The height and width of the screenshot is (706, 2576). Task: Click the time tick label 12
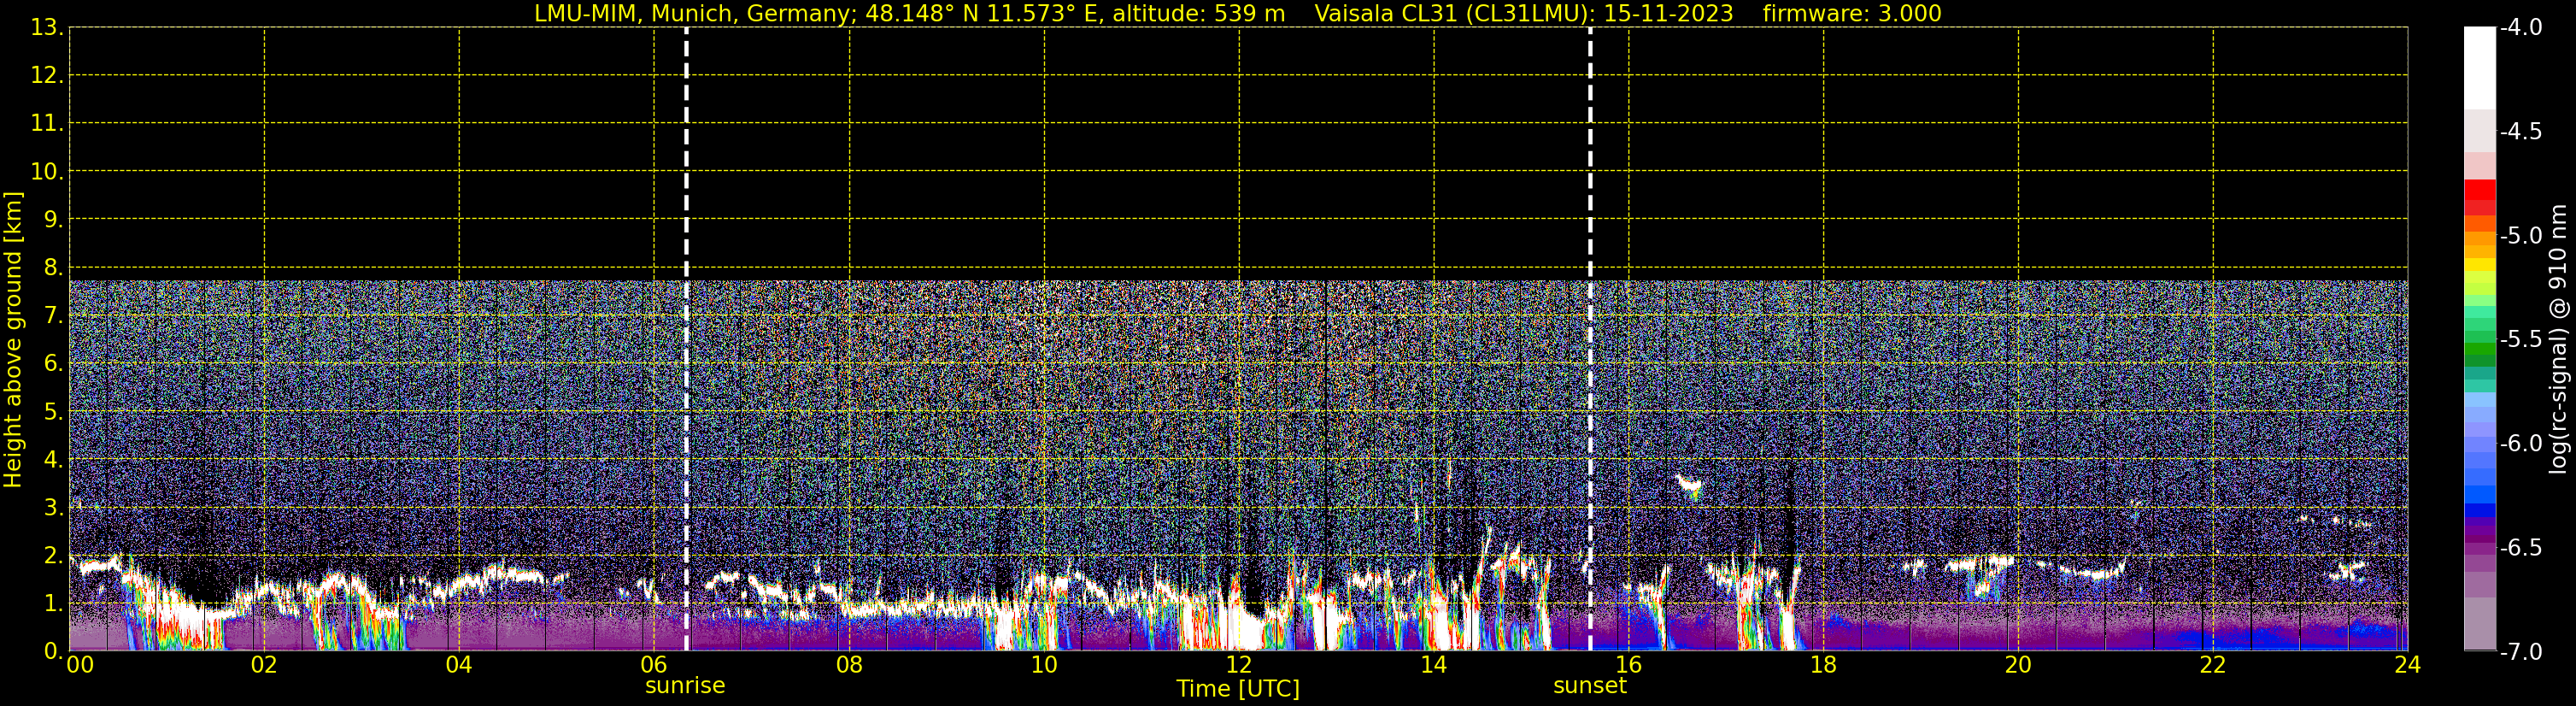(x=1239, y=666)
